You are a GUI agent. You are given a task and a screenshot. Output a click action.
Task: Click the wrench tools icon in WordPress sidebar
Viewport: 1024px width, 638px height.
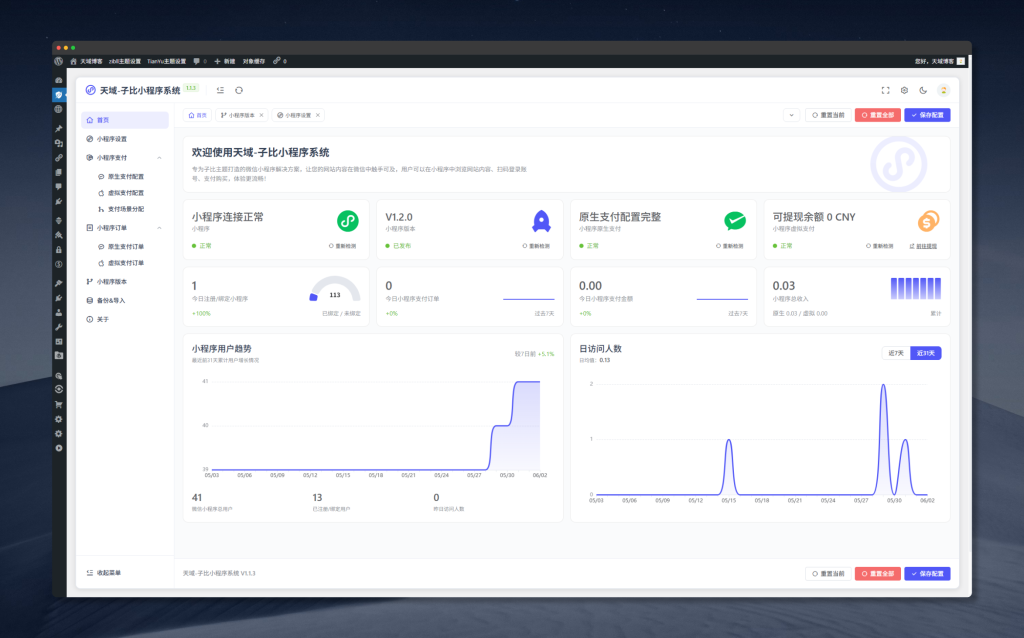pyautogui.click(x=59, y=327)
